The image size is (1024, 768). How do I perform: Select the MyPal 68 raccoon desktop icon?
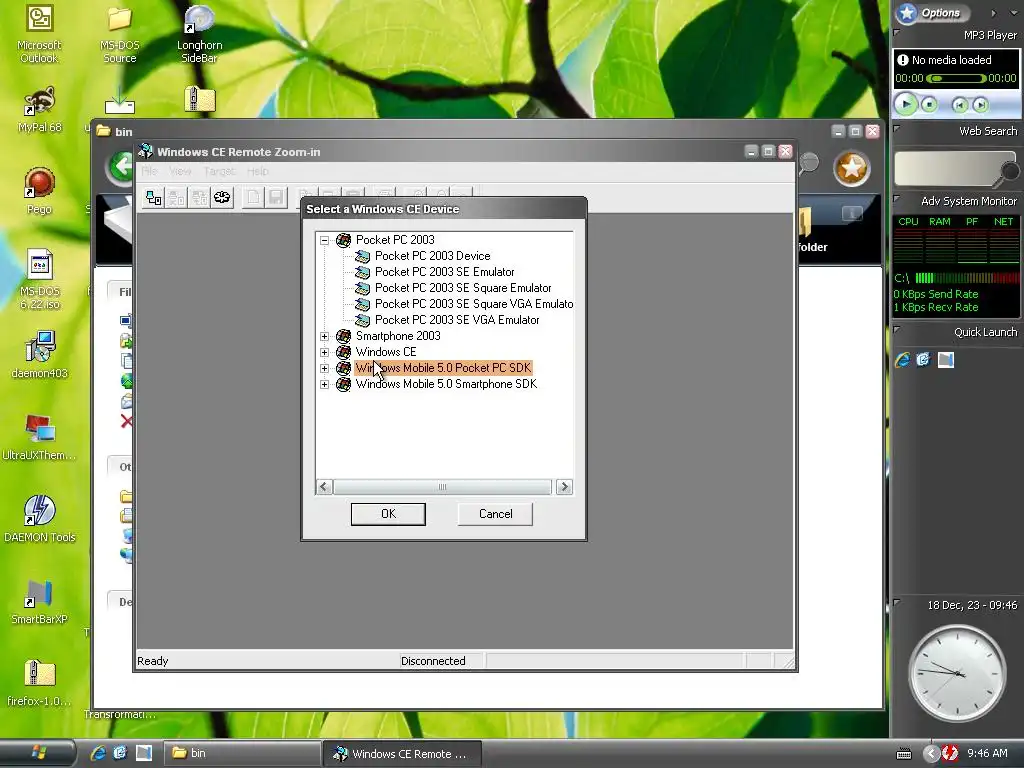point(39,110)
